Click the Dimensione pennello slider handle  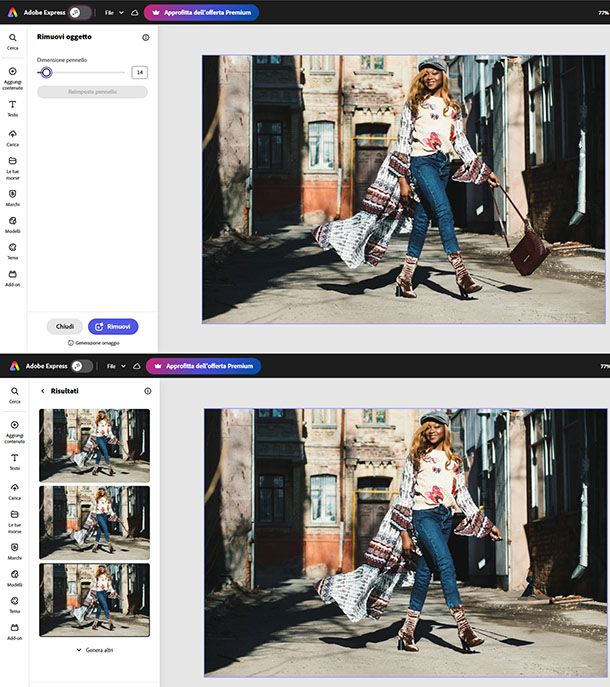[46, 72]
